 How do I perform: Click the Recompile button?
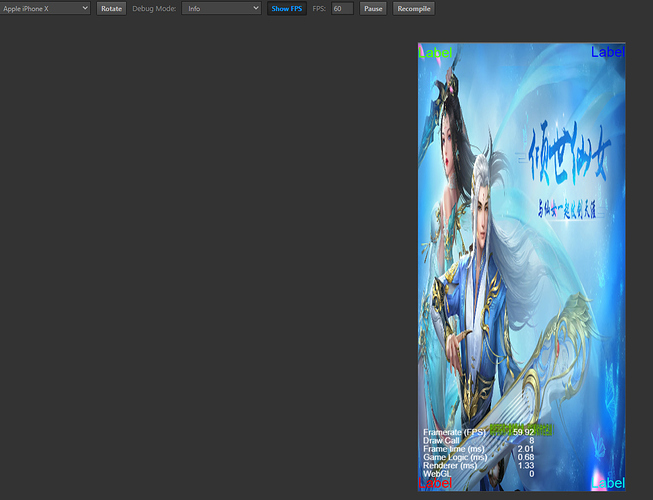(414, 8)
